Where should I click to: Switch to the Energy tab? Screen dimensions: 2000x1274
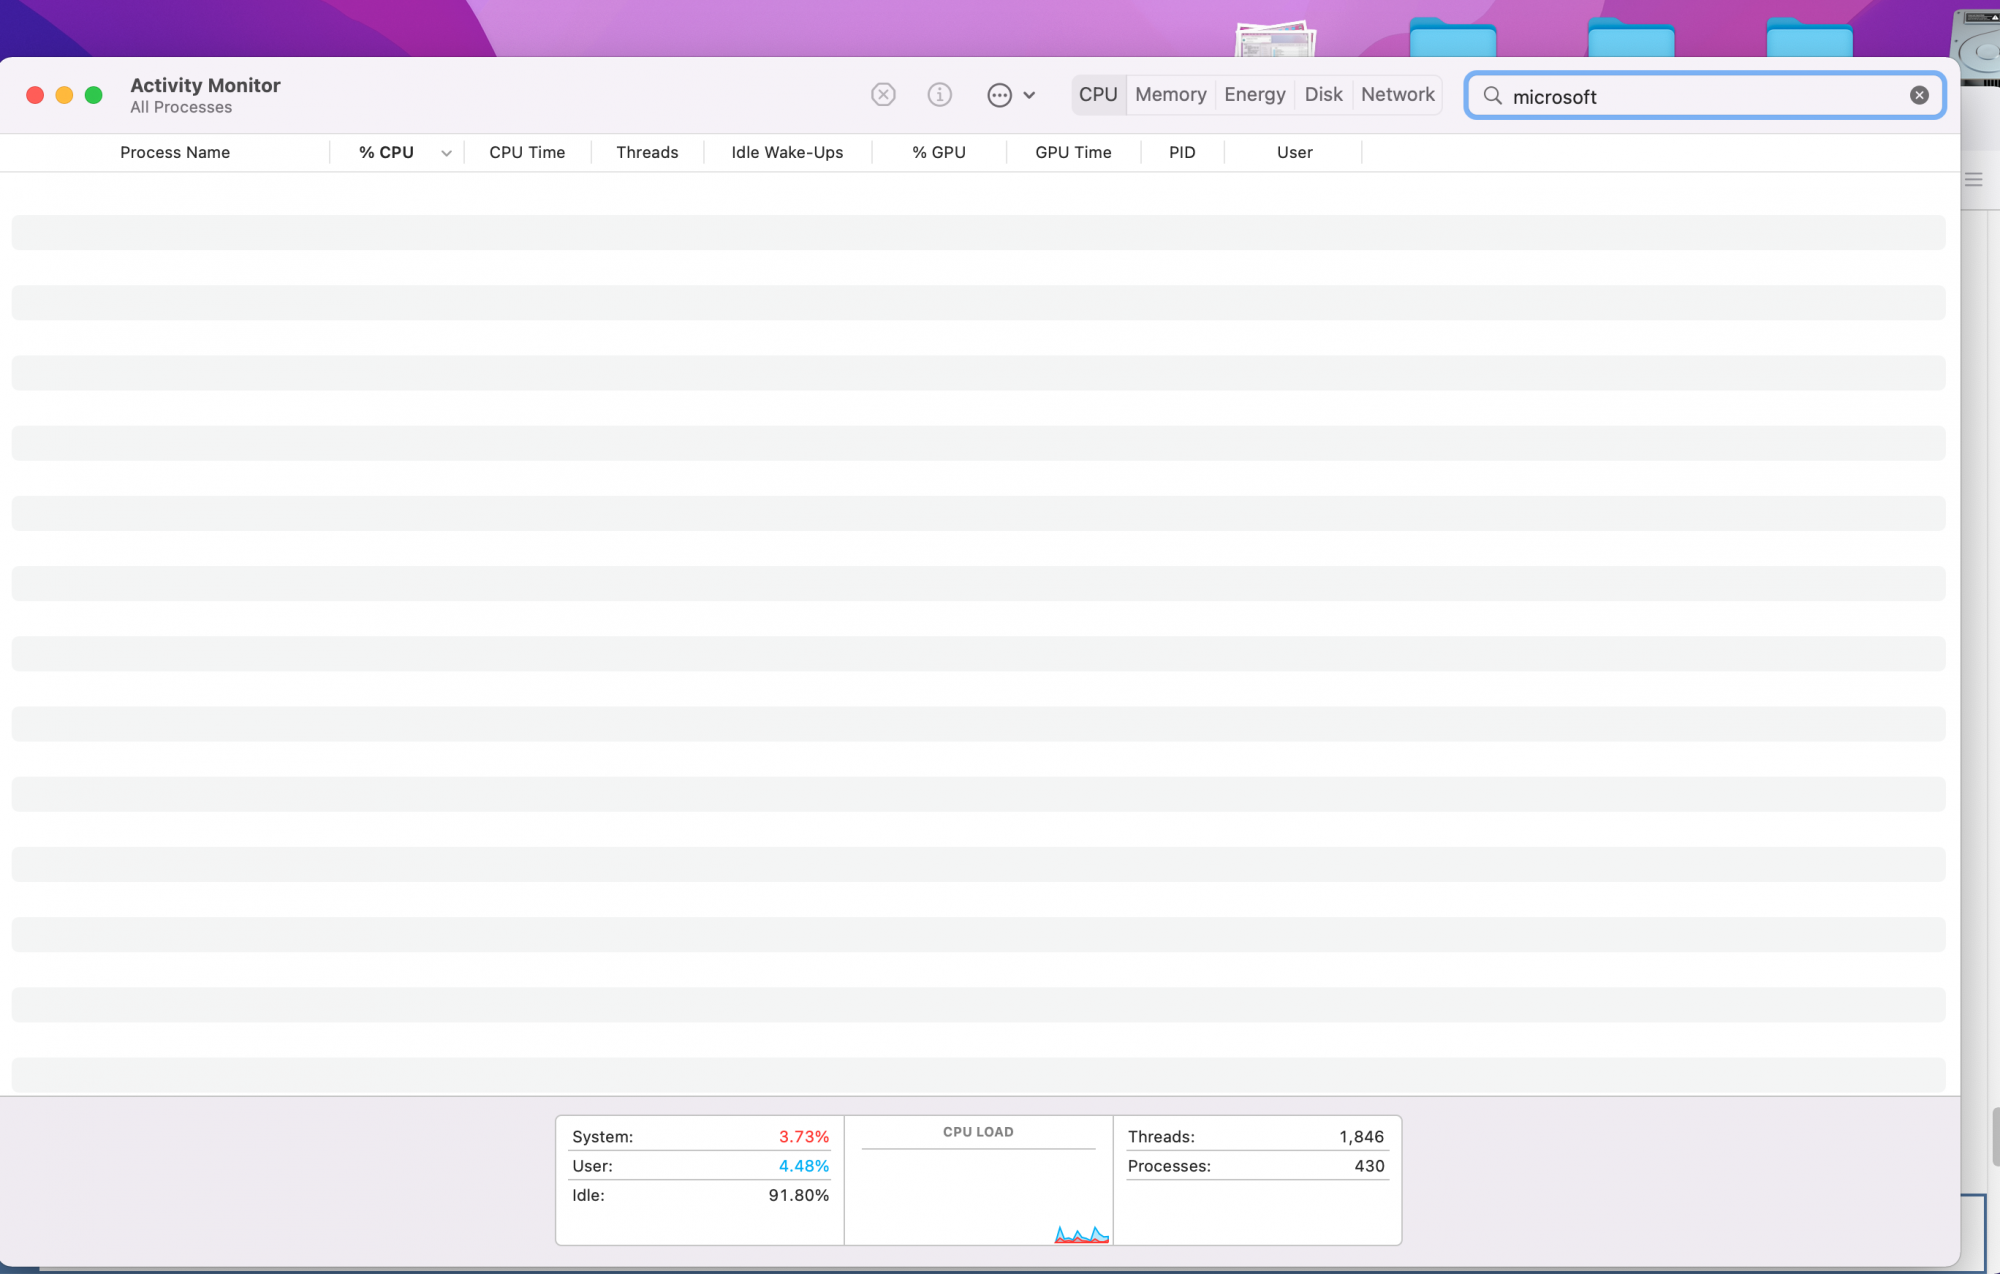tap(1254, 95)
